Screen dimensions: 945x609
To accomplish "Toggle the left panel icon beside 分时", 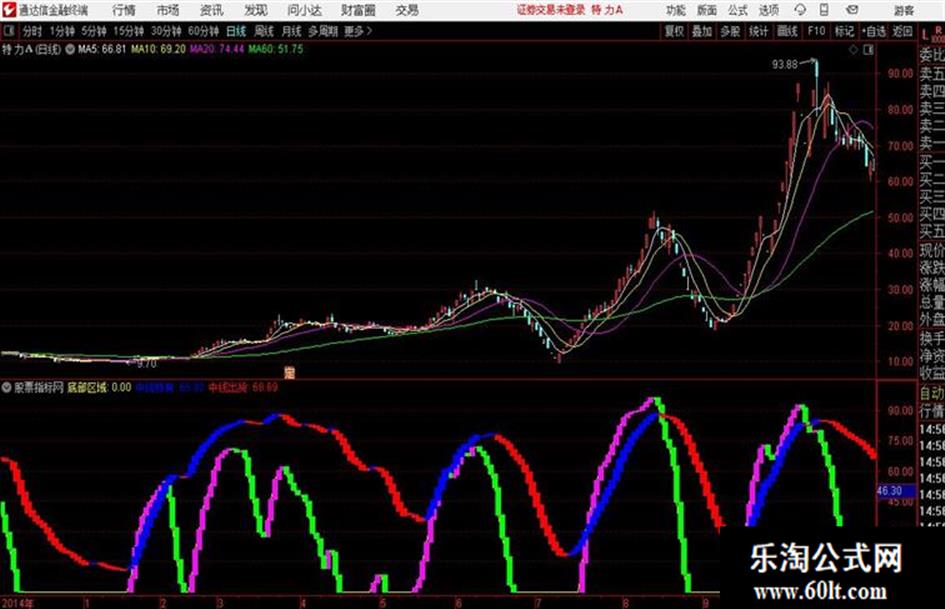I will coord(8,31).
